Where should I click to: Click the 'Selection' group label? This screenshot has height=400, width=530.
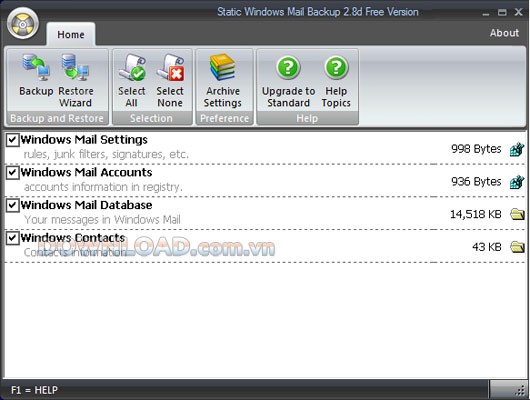[x=151, y=118]
